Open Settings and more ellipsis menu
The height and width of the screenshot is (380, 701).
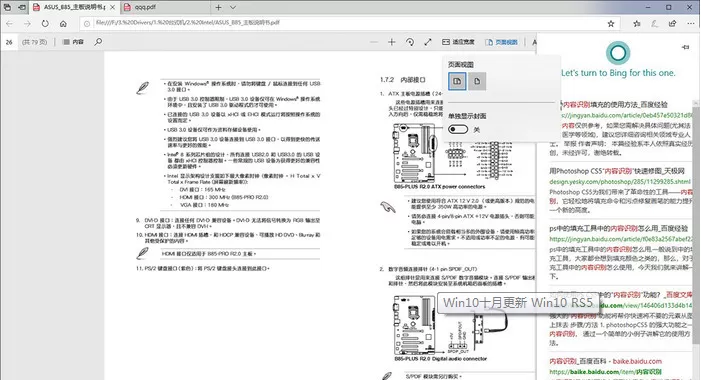coord(691,24)
